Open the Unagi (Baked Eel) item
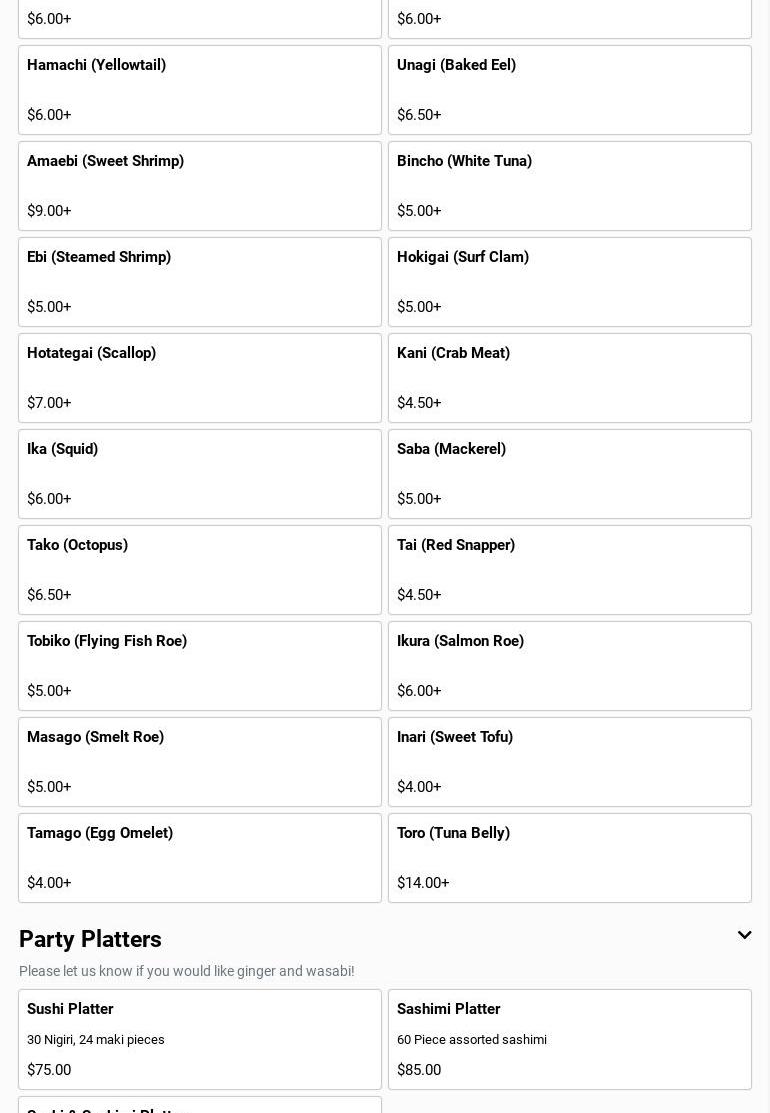This screenshot has width=770, height=1113. (x=569, y=90)
